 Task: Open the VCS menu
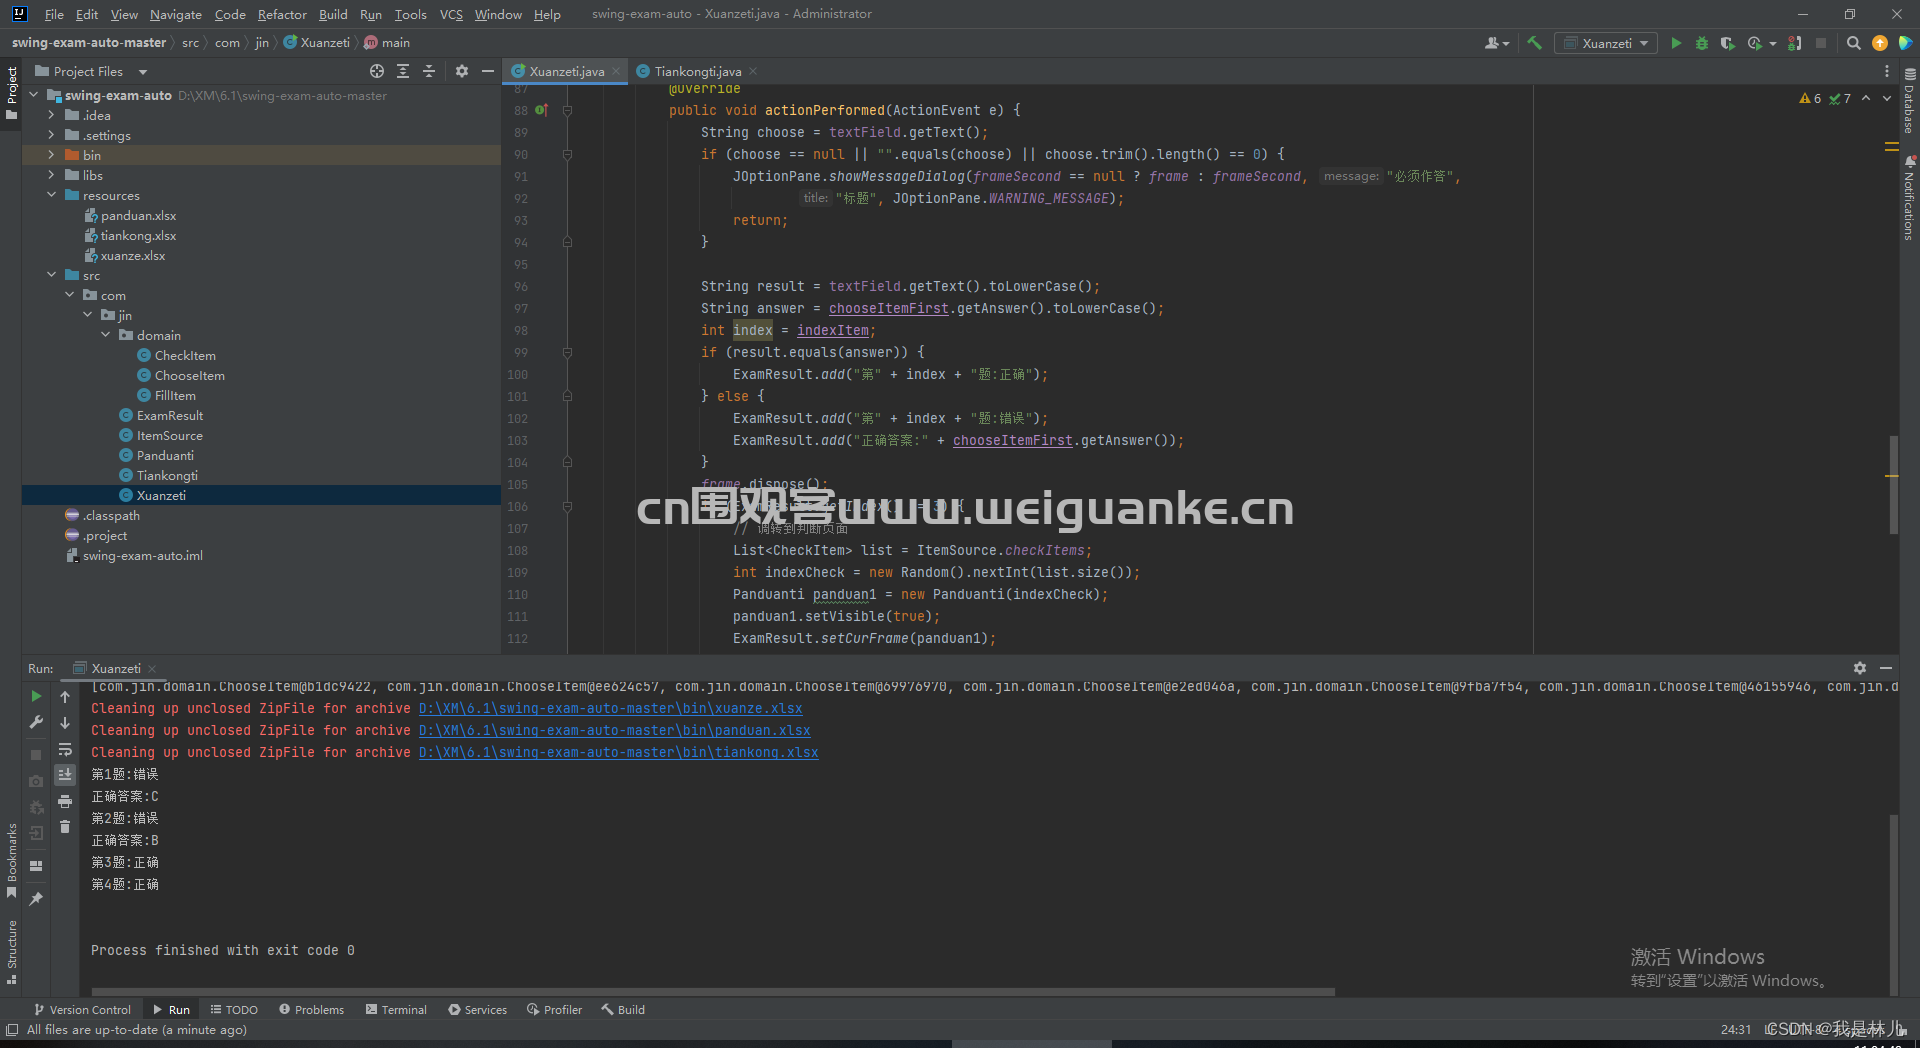point(451,14)
